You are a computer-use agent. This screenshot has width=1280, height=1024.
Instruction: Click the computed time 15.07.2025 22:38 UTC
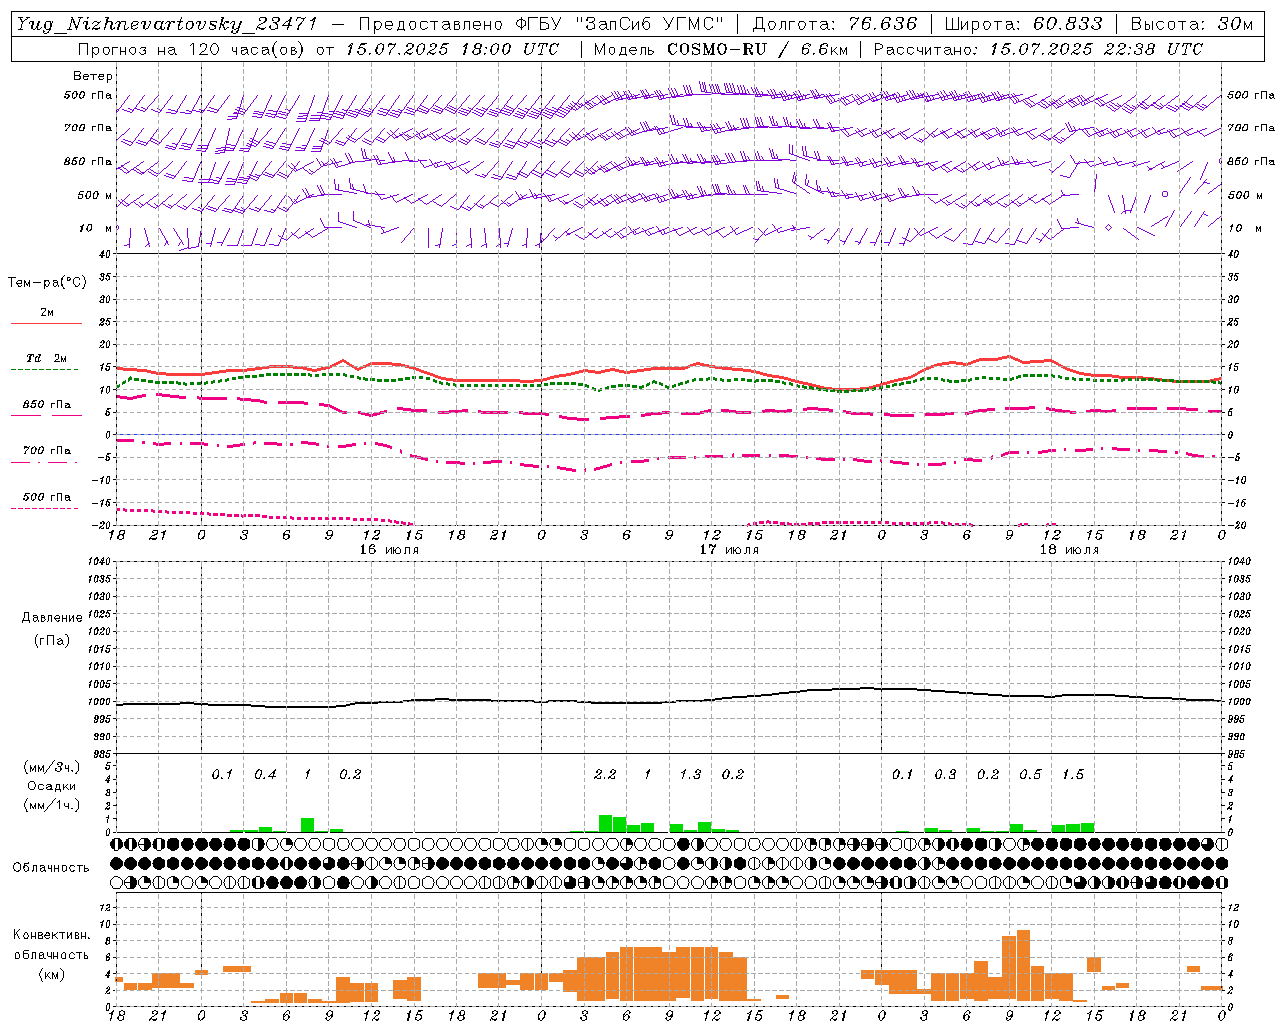tap(1096, 49)
